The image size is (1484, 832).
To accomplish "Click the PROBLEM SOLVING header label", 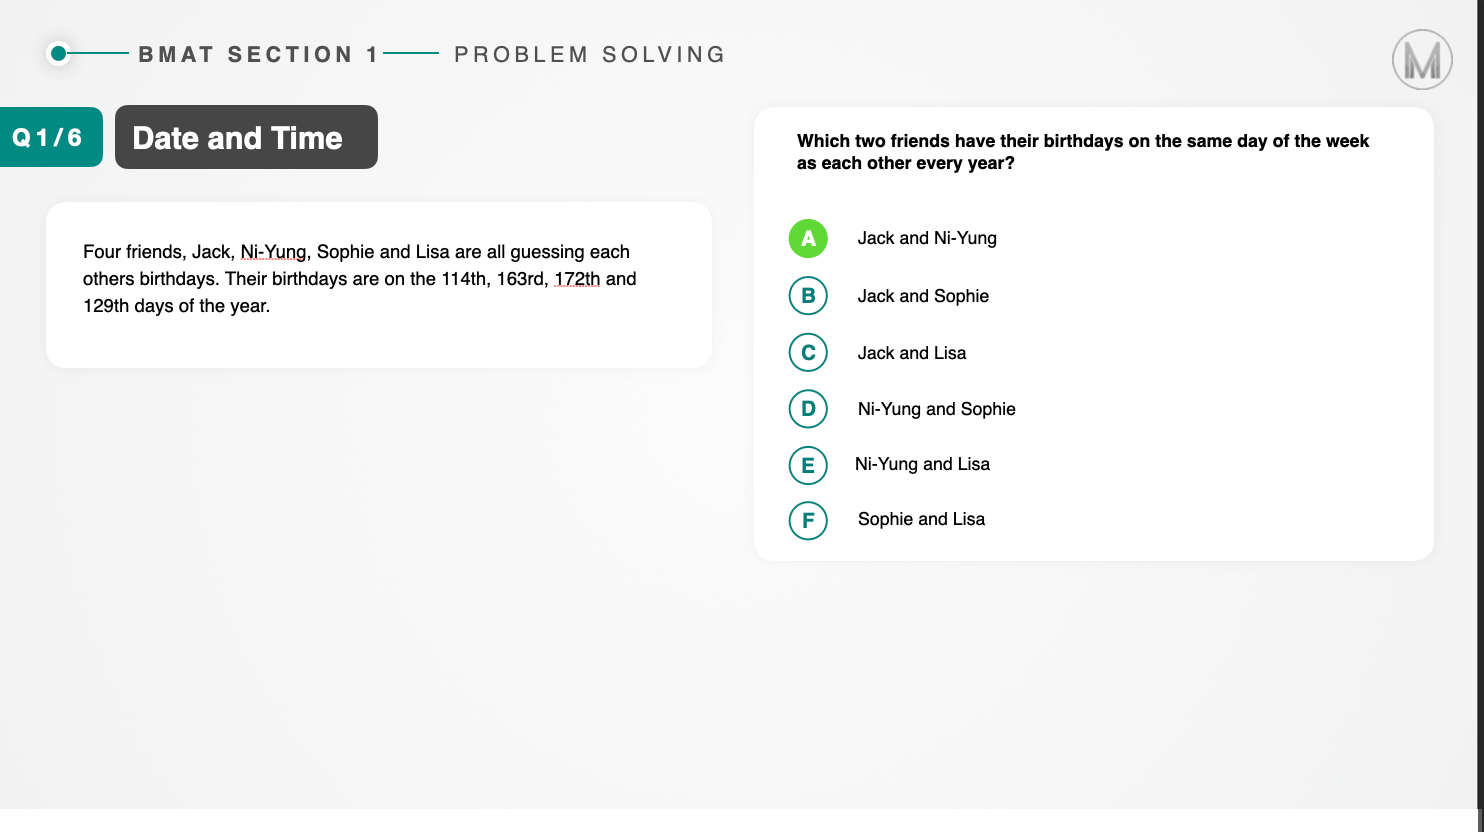I will coord(590,55).
